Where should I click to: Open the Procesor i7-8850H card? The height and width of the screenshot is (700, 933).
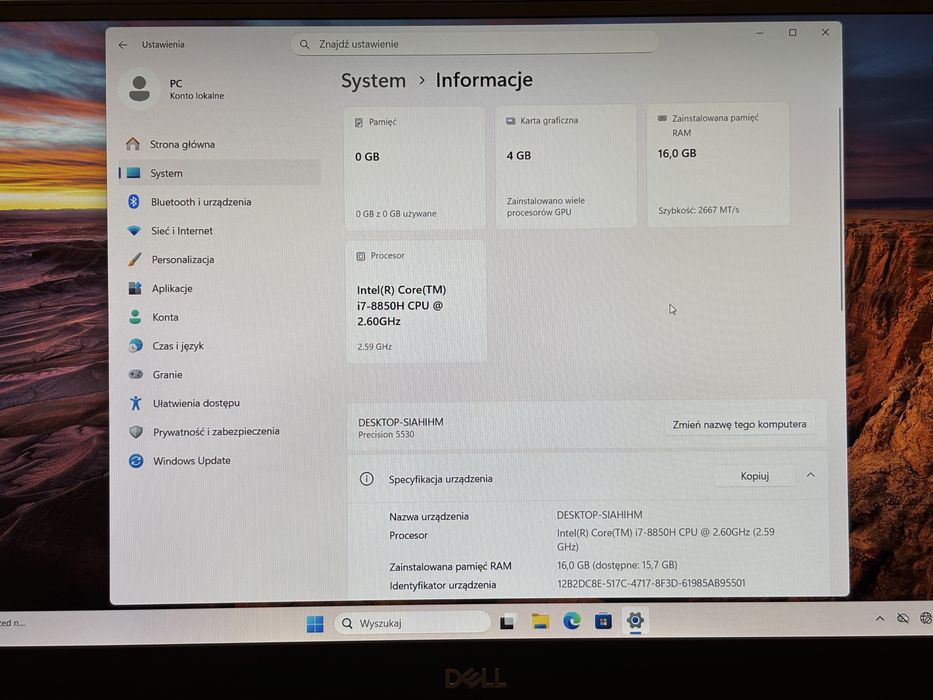coord(416,302)
